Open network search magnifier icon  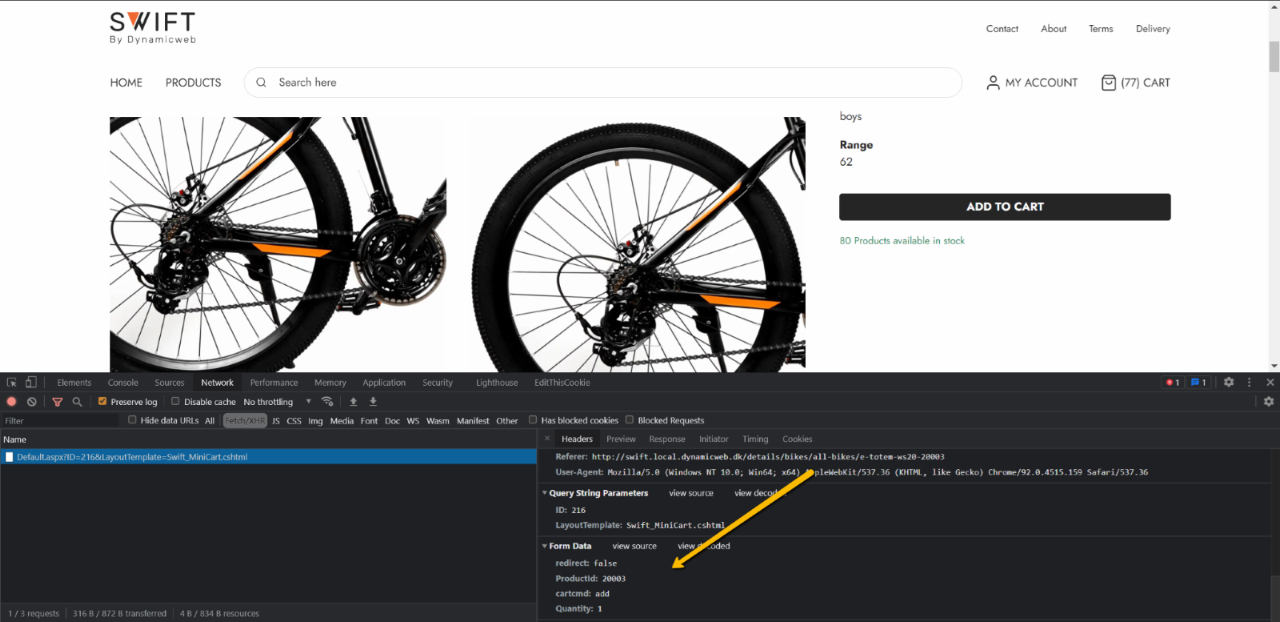point(77,402)
